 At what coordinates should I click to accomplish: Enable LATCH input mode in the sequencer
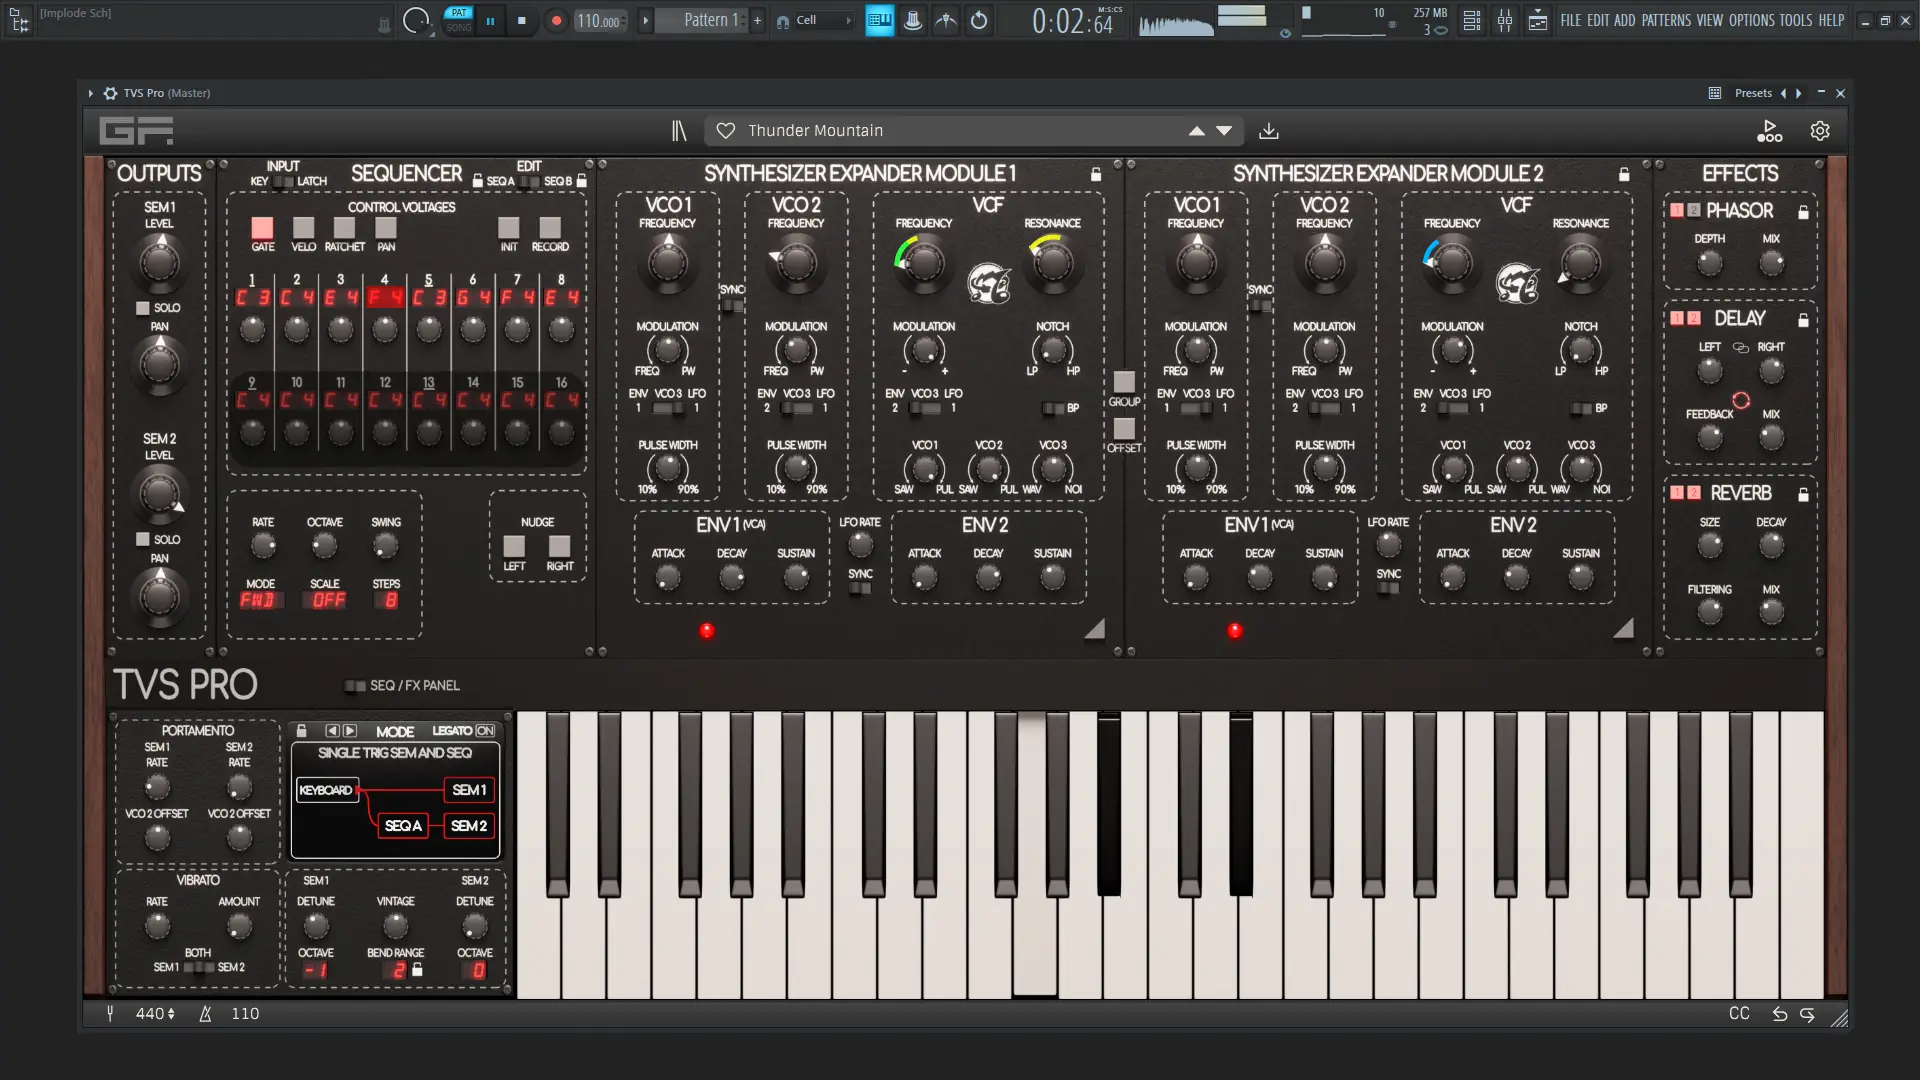[289, 180]
